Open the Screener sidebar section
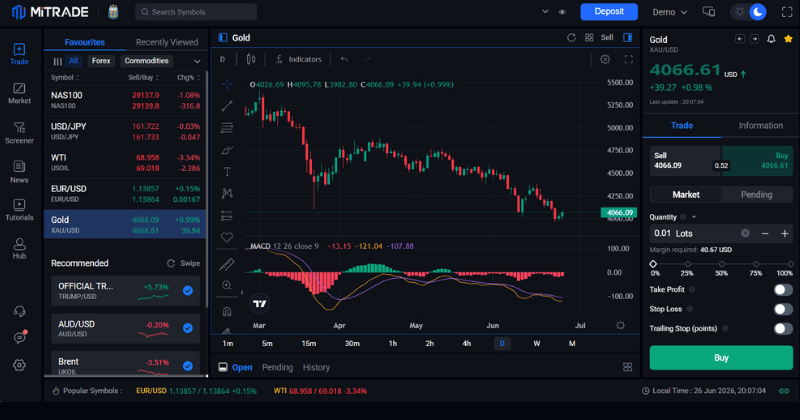This screenshot has height=420, width=800. 19,133
